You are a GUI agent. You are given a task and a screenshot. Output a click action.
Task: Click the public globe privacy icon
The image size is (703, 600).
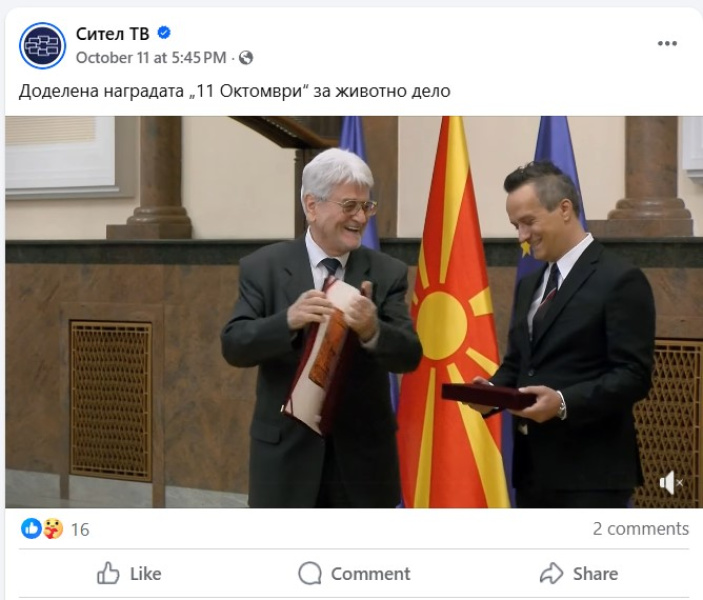(x=246, y=58)
